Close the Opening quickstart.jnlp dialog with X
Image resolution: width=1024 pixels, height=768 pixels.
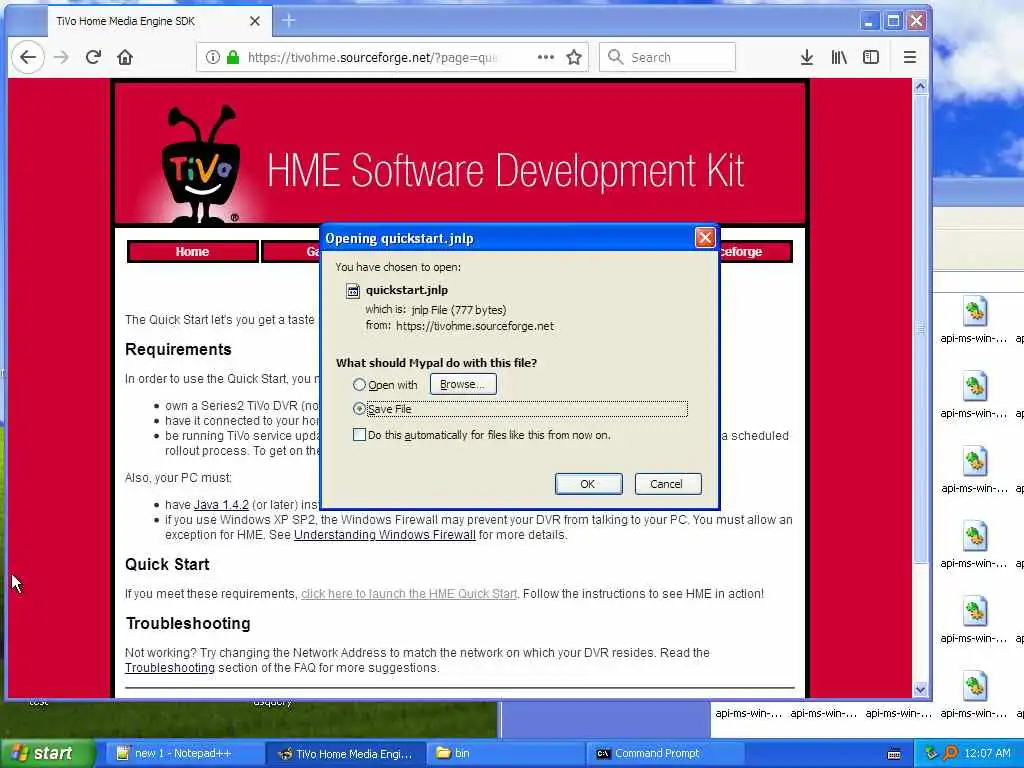pyautogui.click(x=705, y=238)
